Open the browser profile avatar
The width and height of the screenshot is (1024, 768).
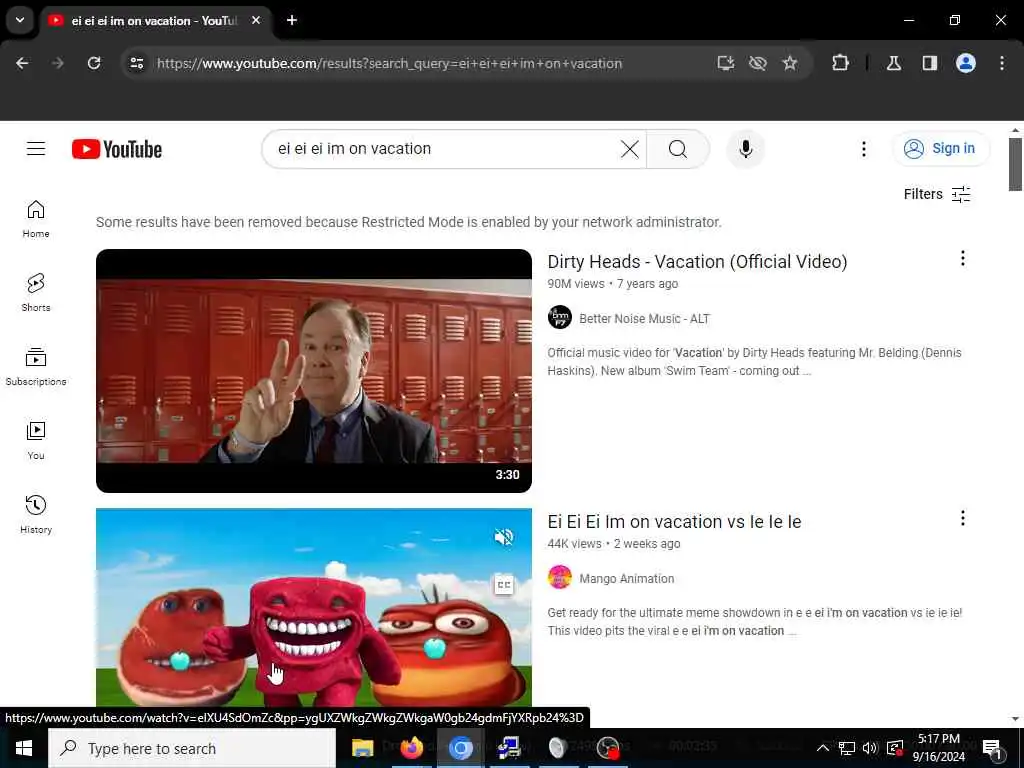965,63
